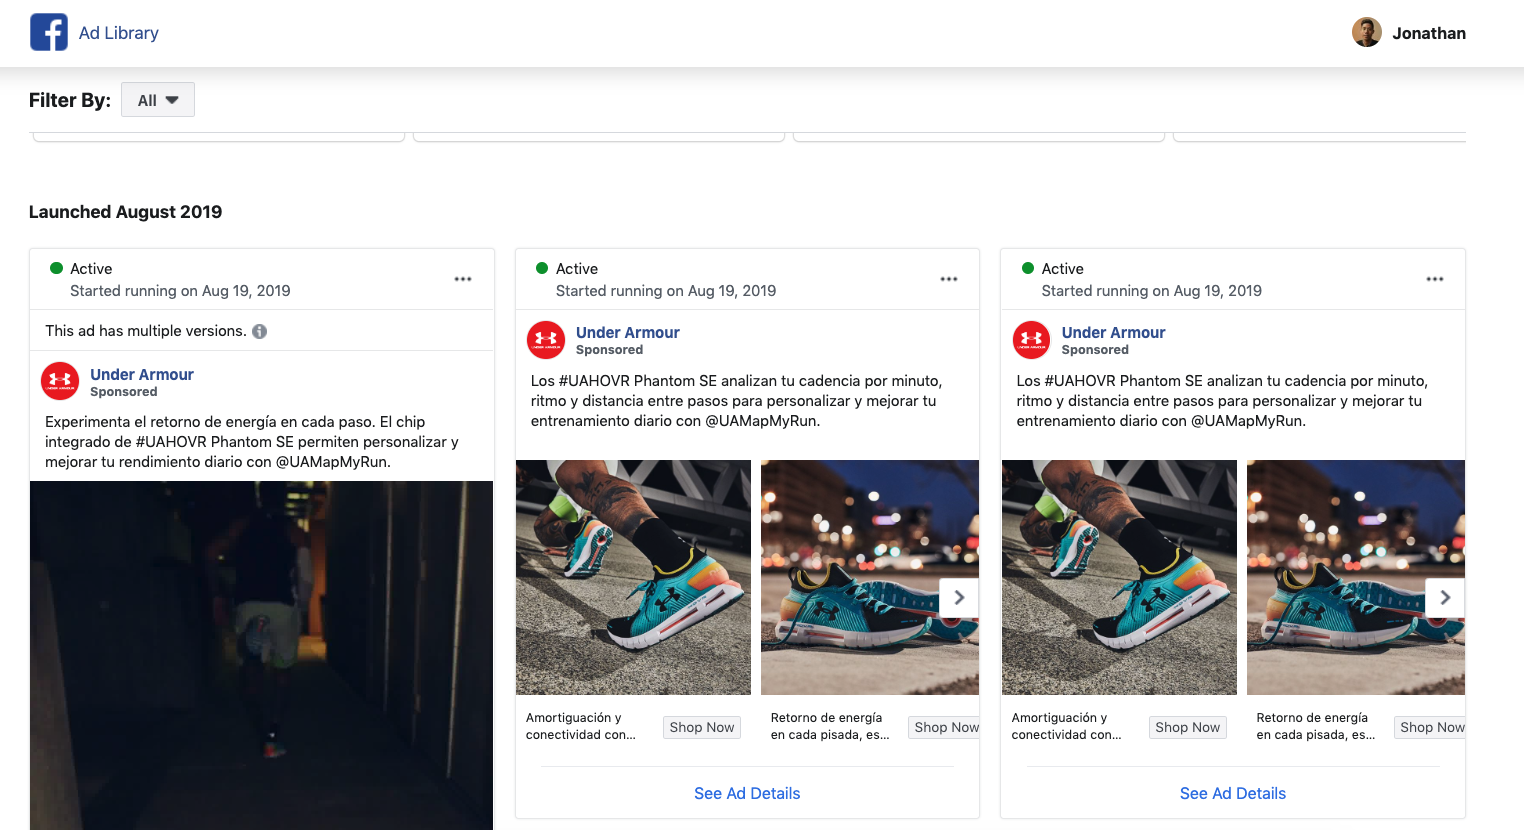Click 'Started running on Aug 19, 2019' in middle ad
Viewport: 1524px width, 830px height.
pos(666,291)
